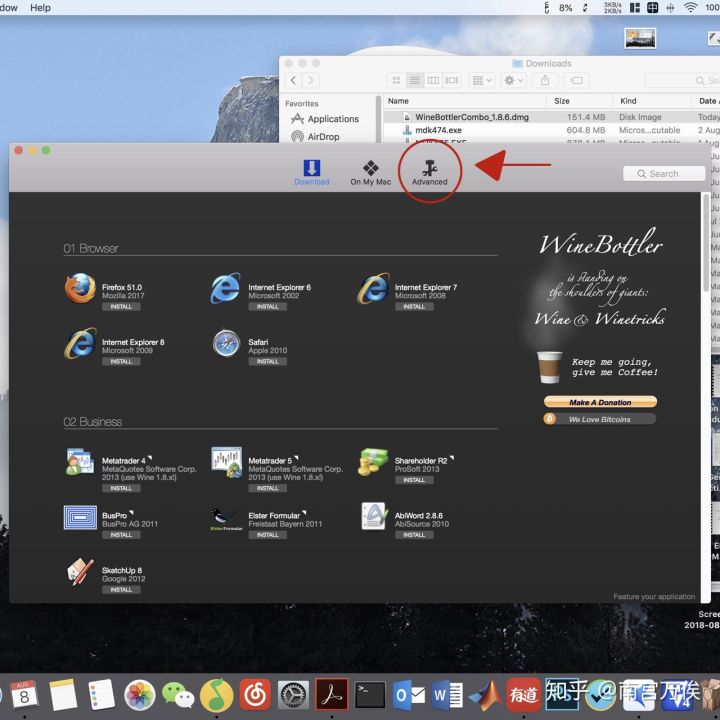Image resolution: width=720 pixels, height=720 pixels.
Task: Open Adobe Acrobat from the Dock
Action: coord(332,694)
